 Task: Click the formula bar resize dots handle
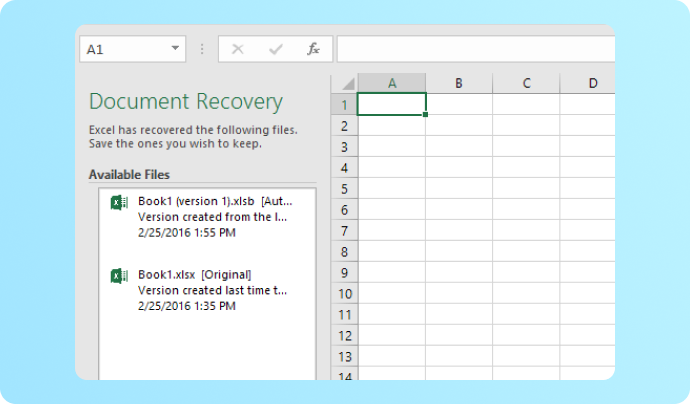click(x=202, y=49)
